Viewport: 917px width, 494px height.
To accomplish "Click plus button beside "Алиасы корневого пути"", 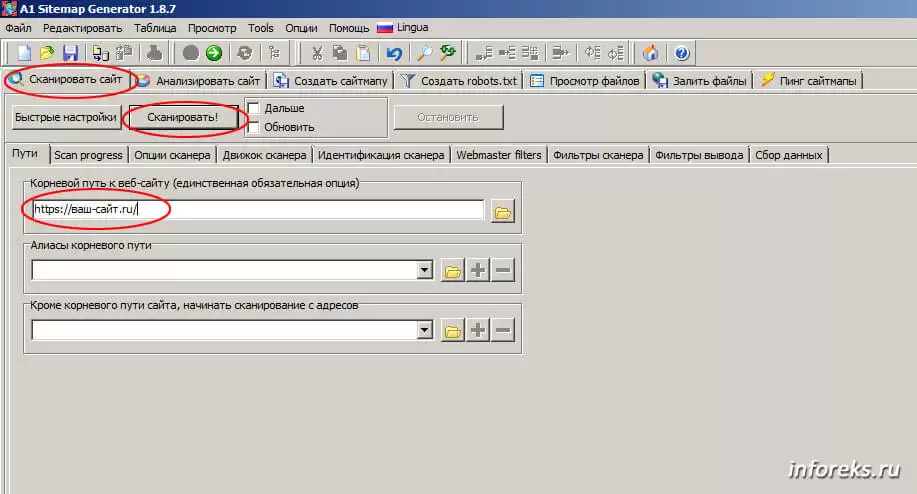I will click(479, 271).
